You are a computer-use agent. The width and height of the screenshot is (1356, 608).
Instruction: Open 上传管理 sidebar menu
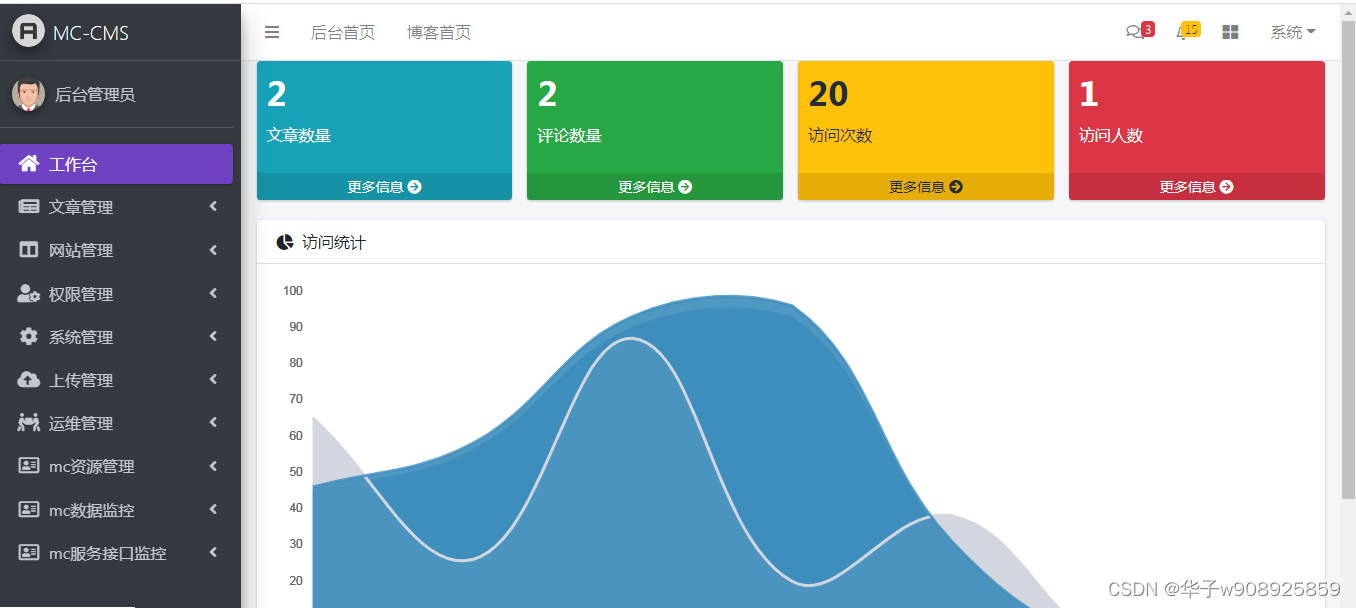click(117, 380)
